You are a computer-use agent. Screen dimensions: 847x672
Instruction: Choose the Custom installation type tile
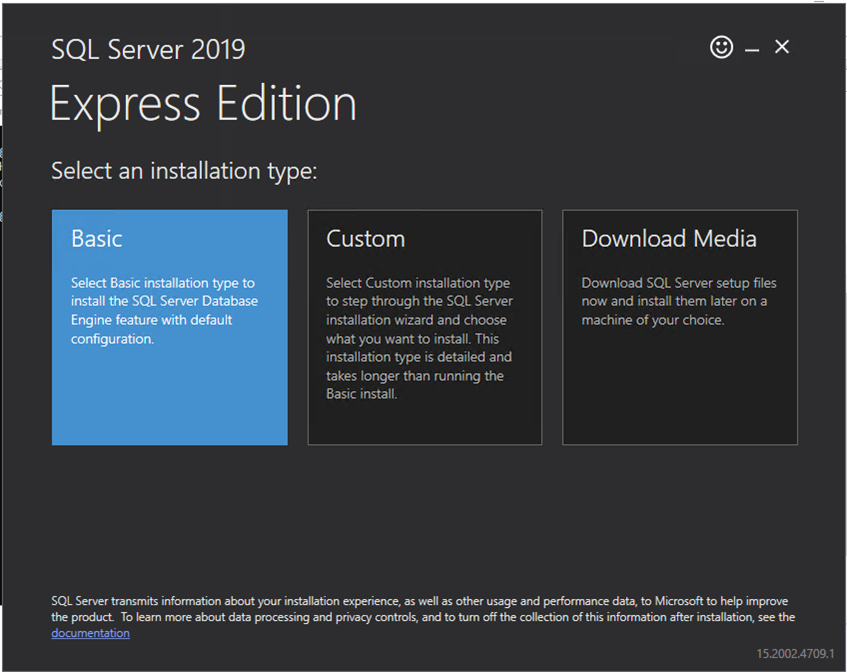[x=425, y=327]
